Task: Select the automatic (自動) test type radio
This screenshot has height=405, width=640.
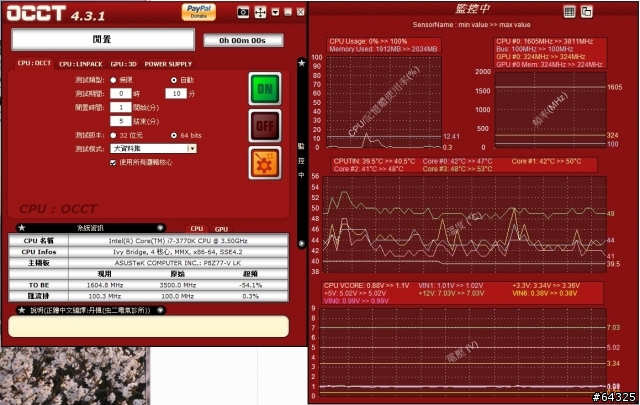Action: click(x=174, y=80)
